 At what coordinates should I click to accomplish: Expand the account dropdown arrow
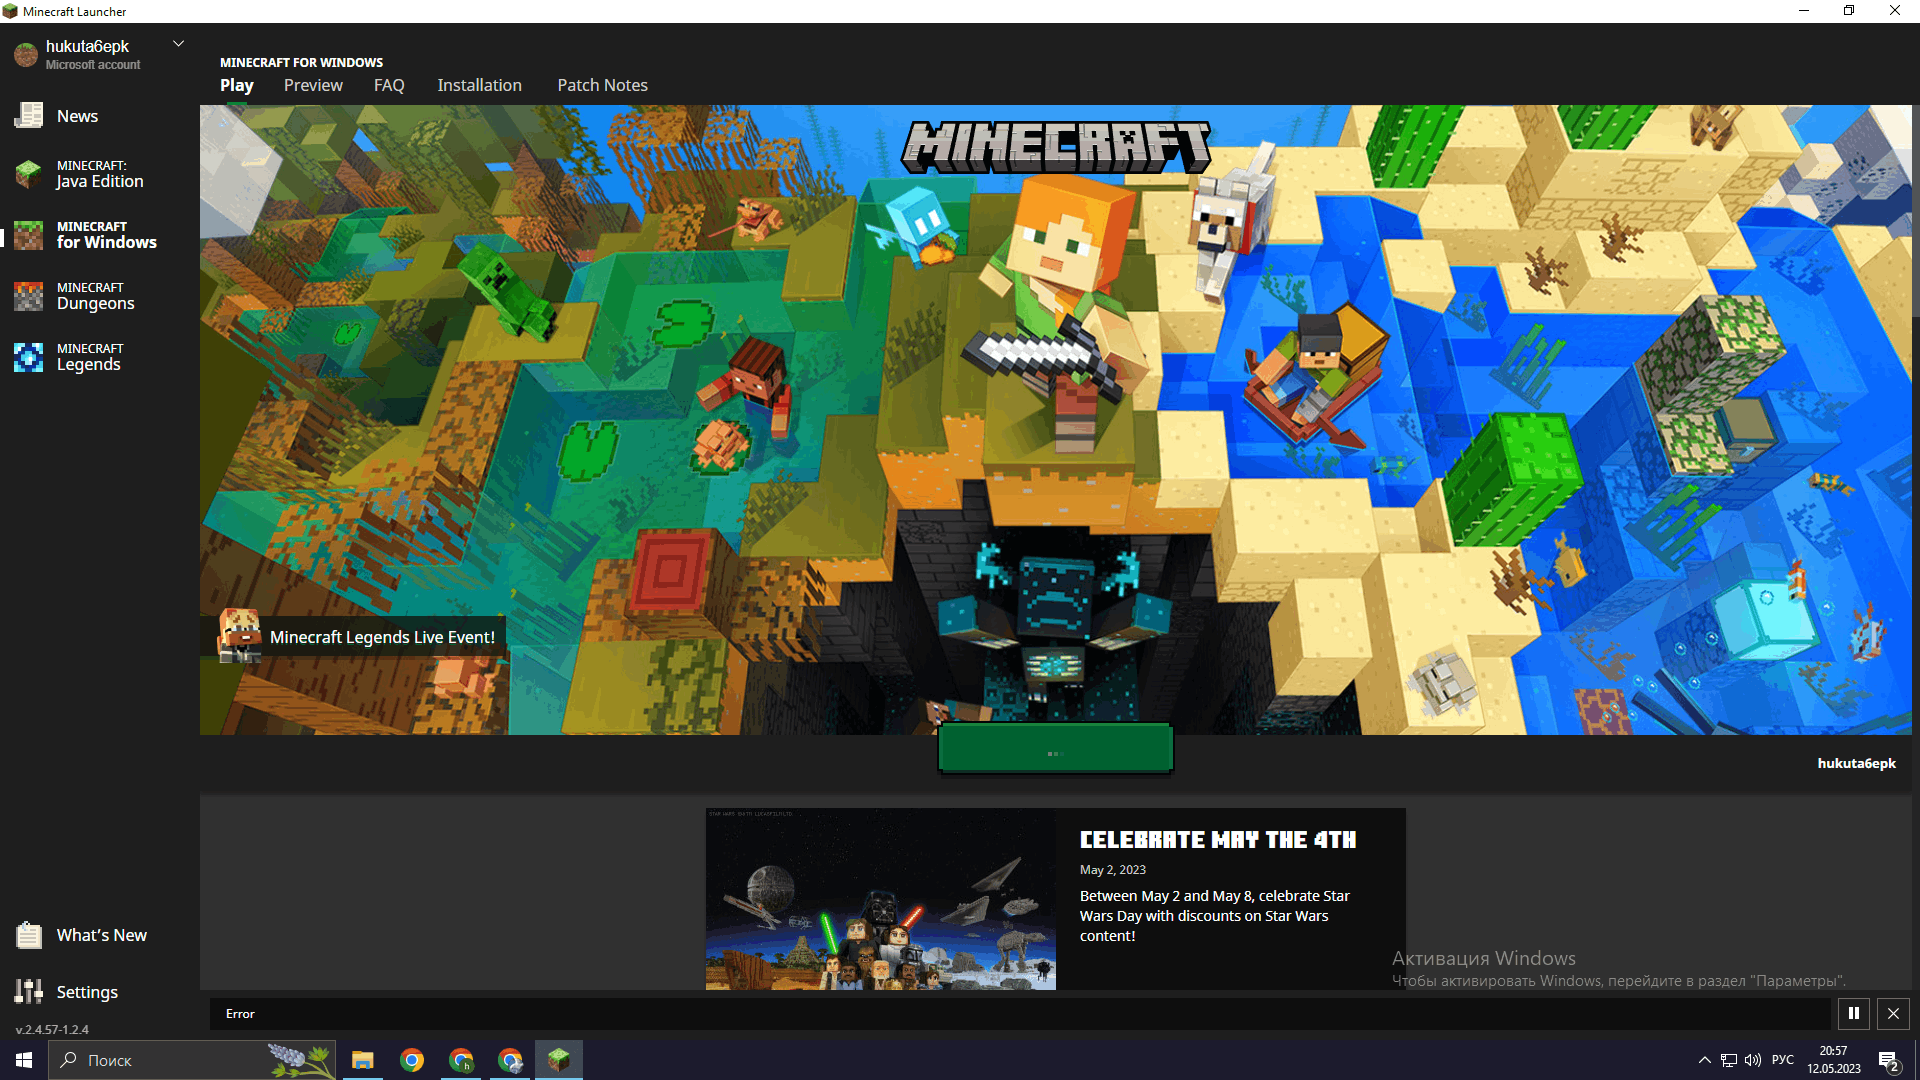pos(178,44)
